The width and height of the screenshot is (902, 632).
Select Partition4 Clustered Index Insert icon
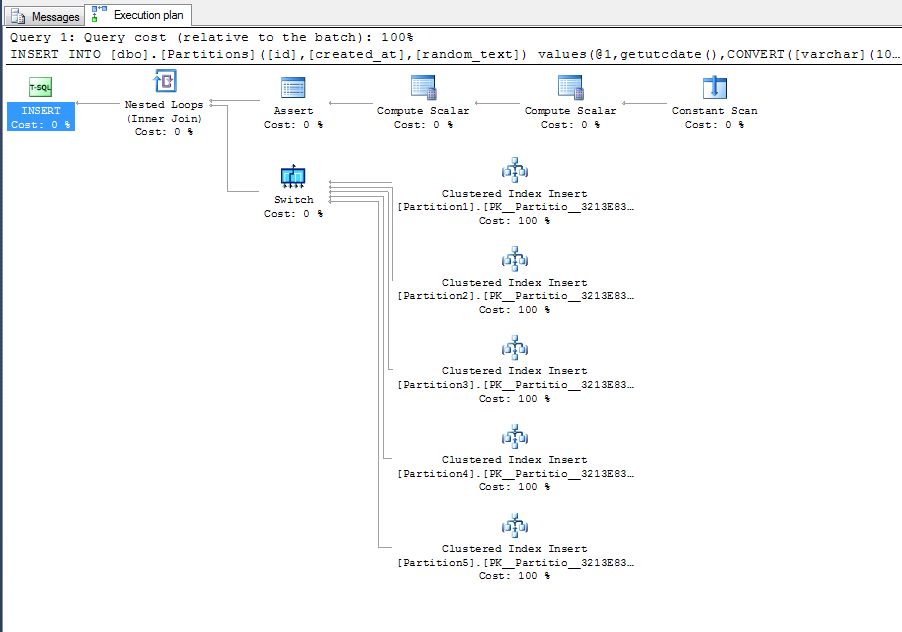click(514, 437)
